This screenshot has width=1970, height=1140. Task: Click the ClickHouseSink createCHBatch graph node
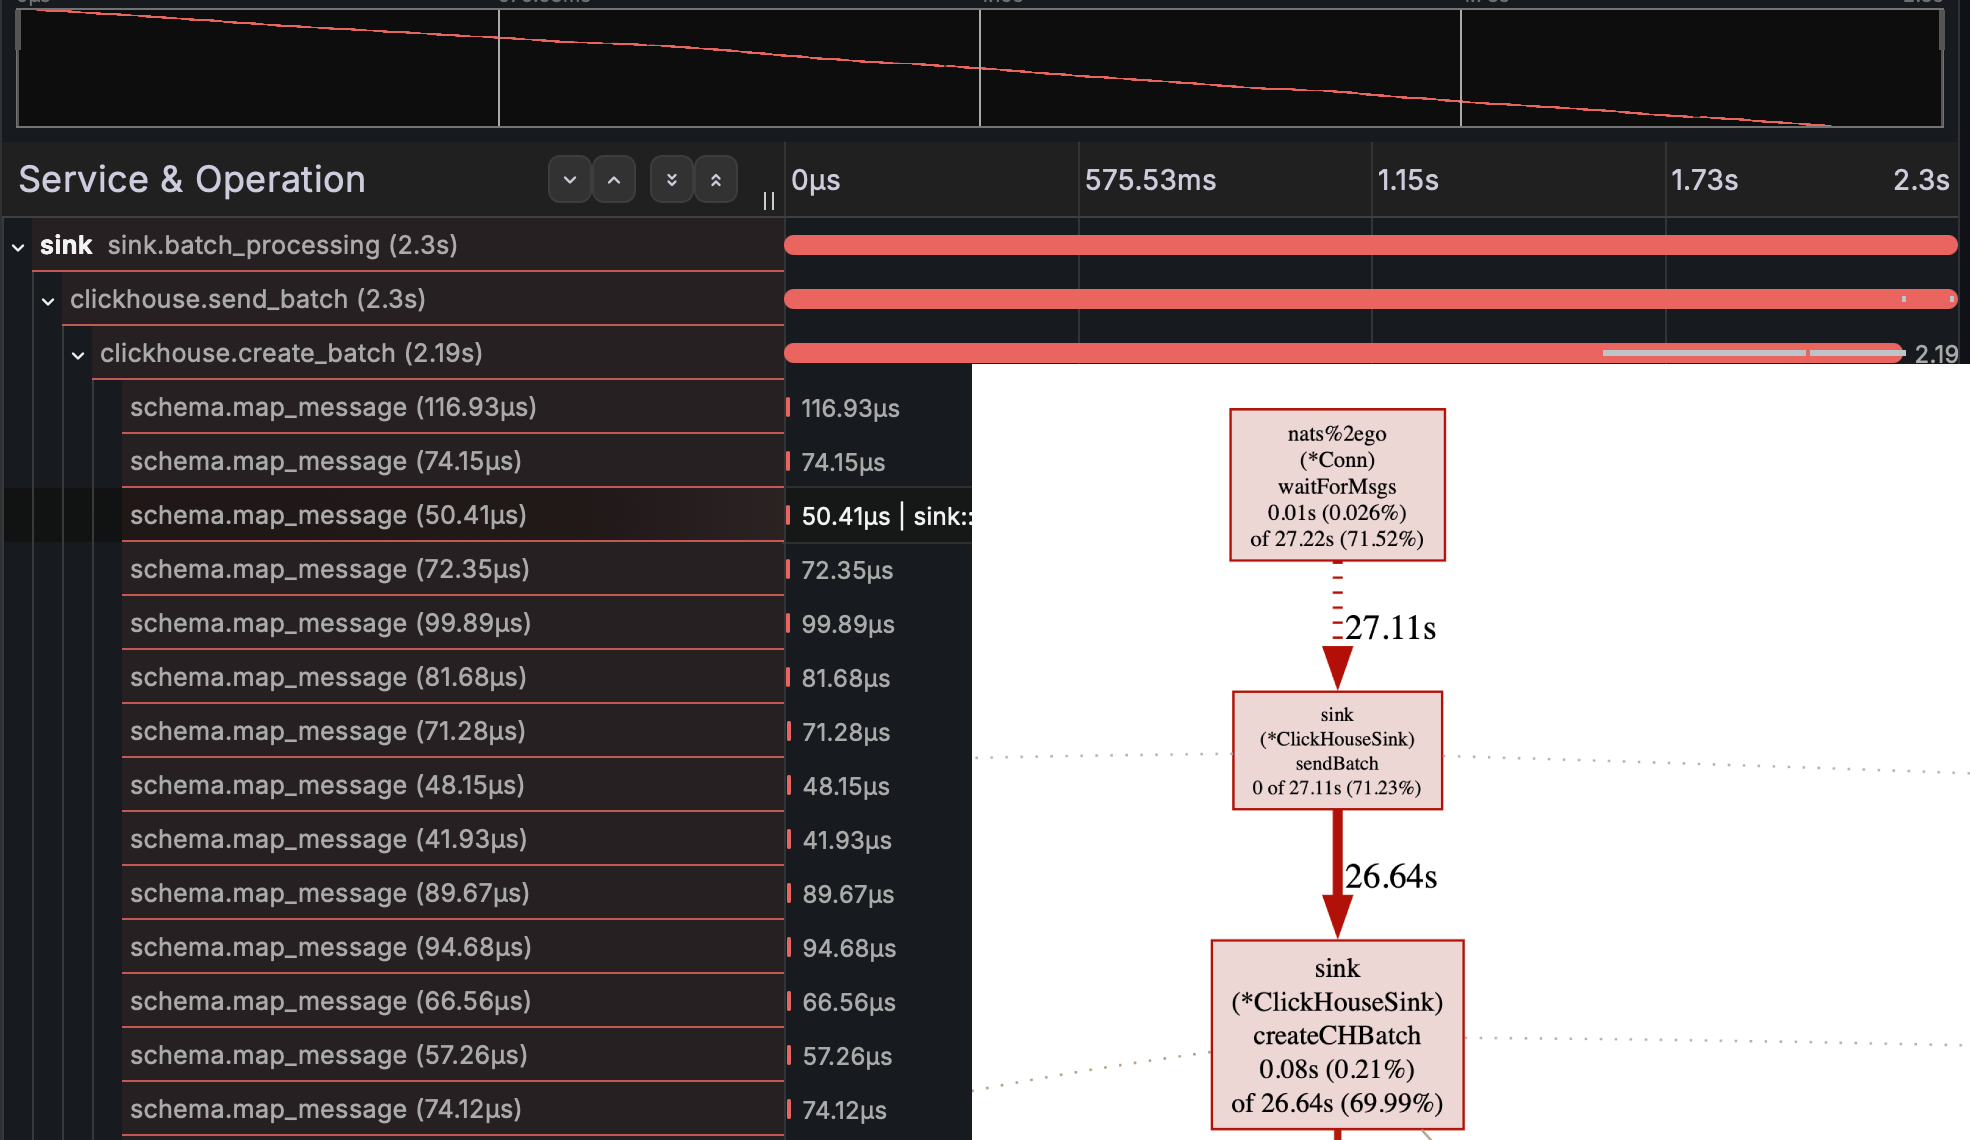click(1337, 1035)
